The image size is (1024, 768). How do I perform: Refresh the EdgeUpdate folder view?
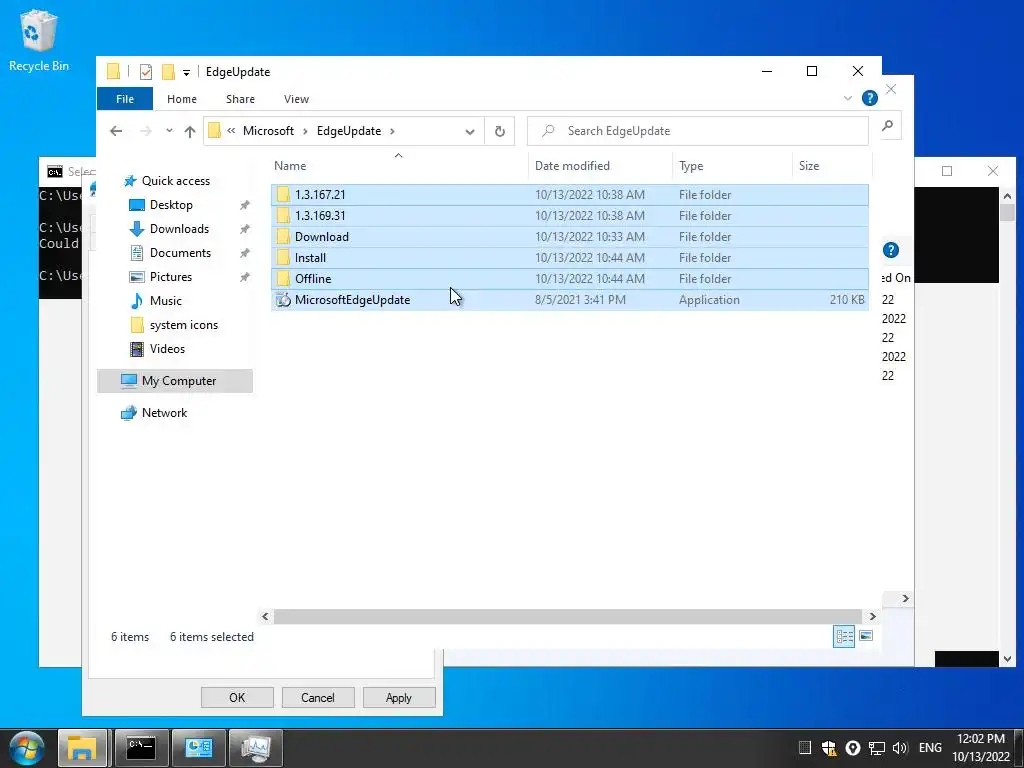click(500, 131)
